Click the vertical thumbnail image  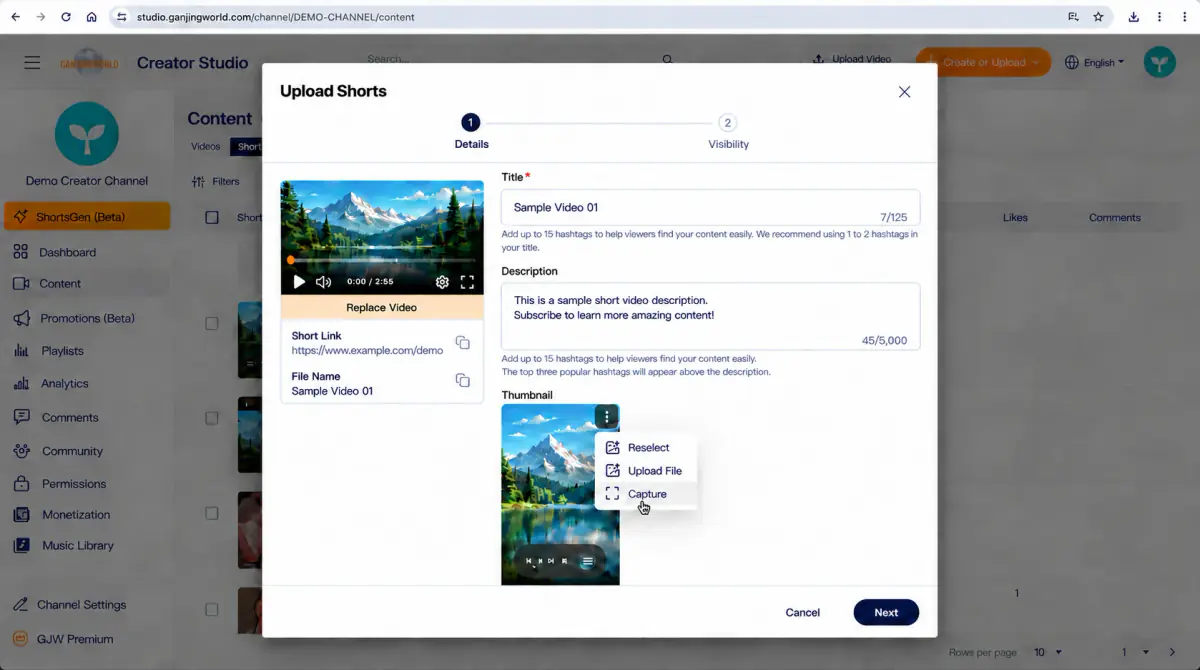pyautogui.click(x=560, y=494)
